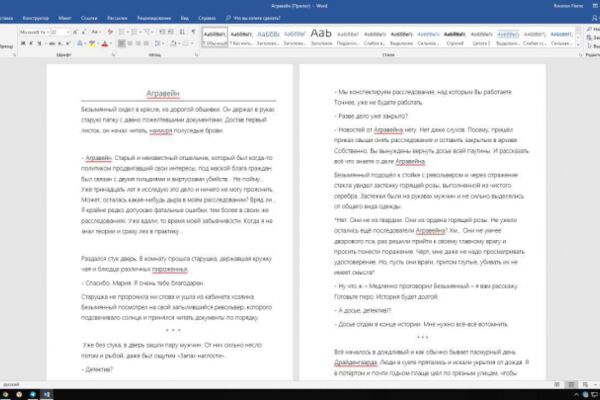
Task: Click the русский language indicator in status bar
Action: click(11, 384)
